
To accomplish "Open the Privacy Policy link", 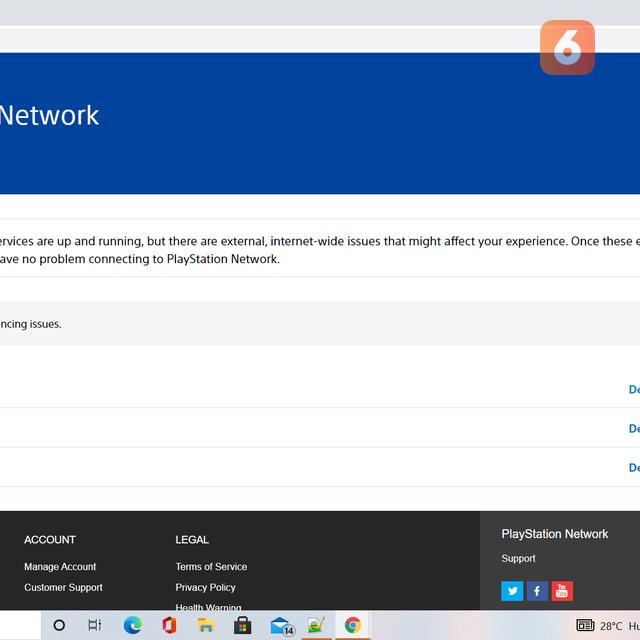I will coord(205,588).
